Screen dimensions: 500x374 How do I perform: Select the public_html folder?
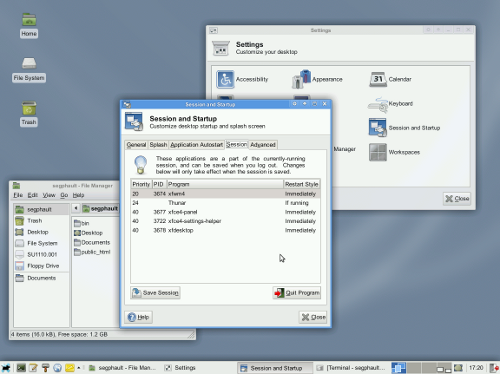click(x=92, y=252)
